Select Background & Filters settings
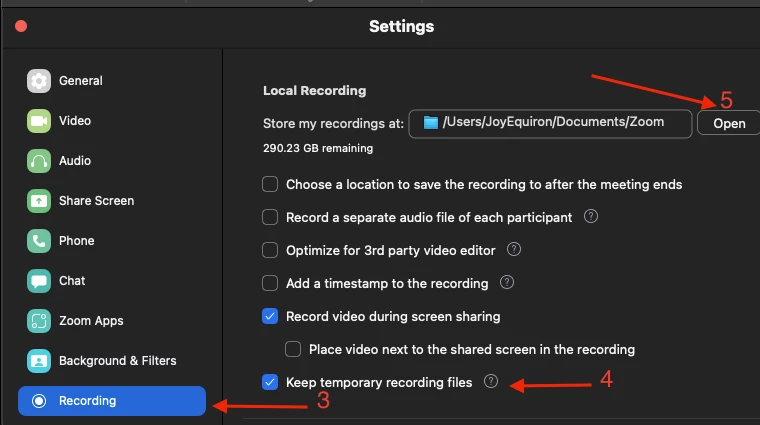Viewport: 760px width, 425px height. [x=112, y=361]
